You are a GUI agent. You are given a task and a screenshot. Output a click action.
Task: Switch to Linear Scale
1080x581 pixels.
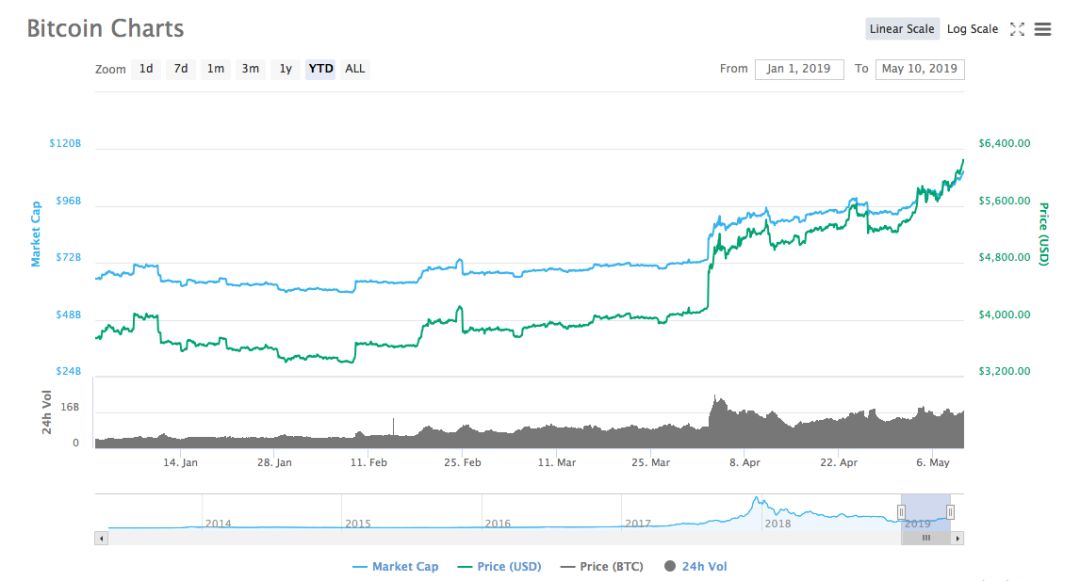click(902, 29)
